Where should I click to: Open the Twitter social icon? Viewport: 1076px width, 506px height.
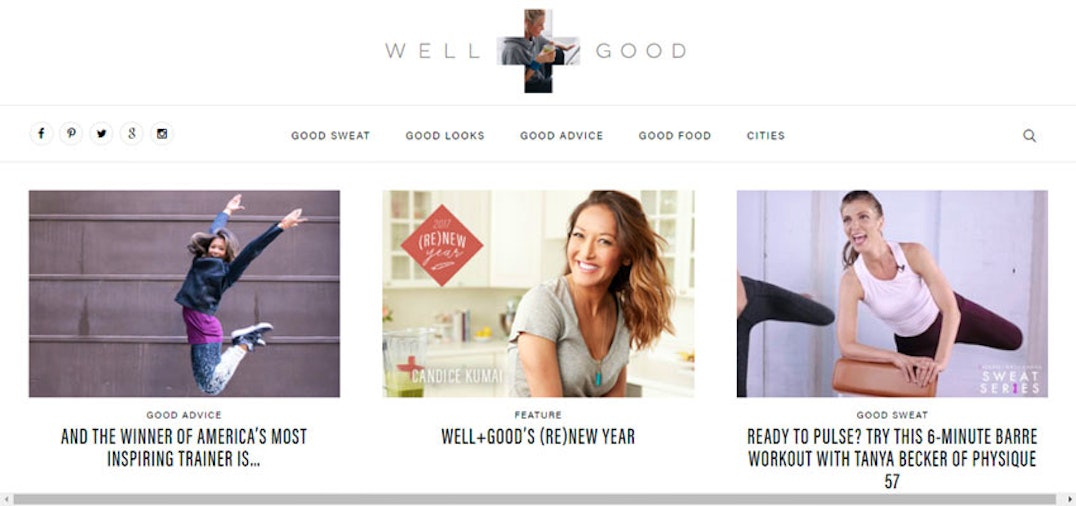click(x=102, y=134)
